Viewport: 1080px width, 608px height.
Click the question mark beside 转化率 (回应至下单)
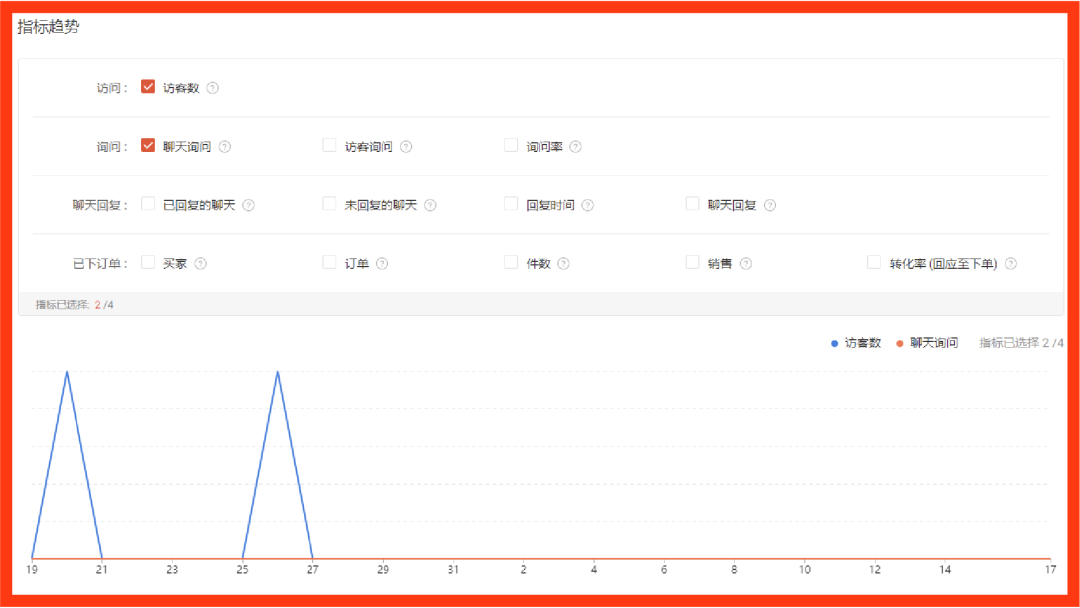(x=1011, y=263)
